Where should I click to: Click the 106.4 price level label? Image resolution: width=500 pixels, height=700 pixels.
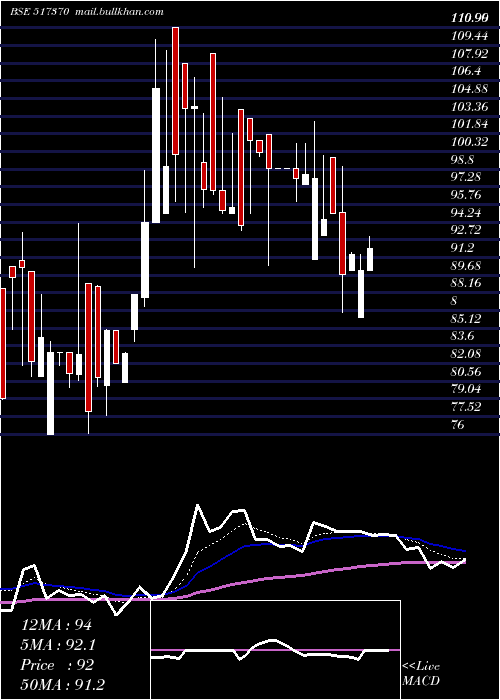point(466,71)
